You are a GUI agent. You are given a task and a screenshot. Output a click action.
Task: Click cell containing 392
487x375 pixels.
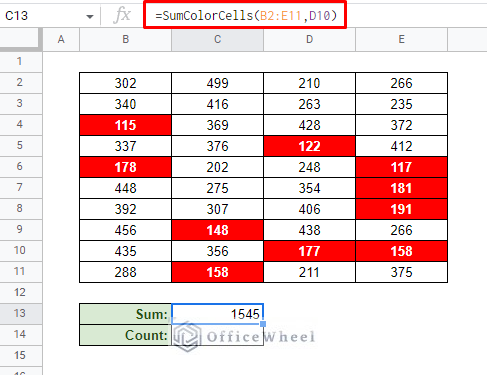pos(125,209)
